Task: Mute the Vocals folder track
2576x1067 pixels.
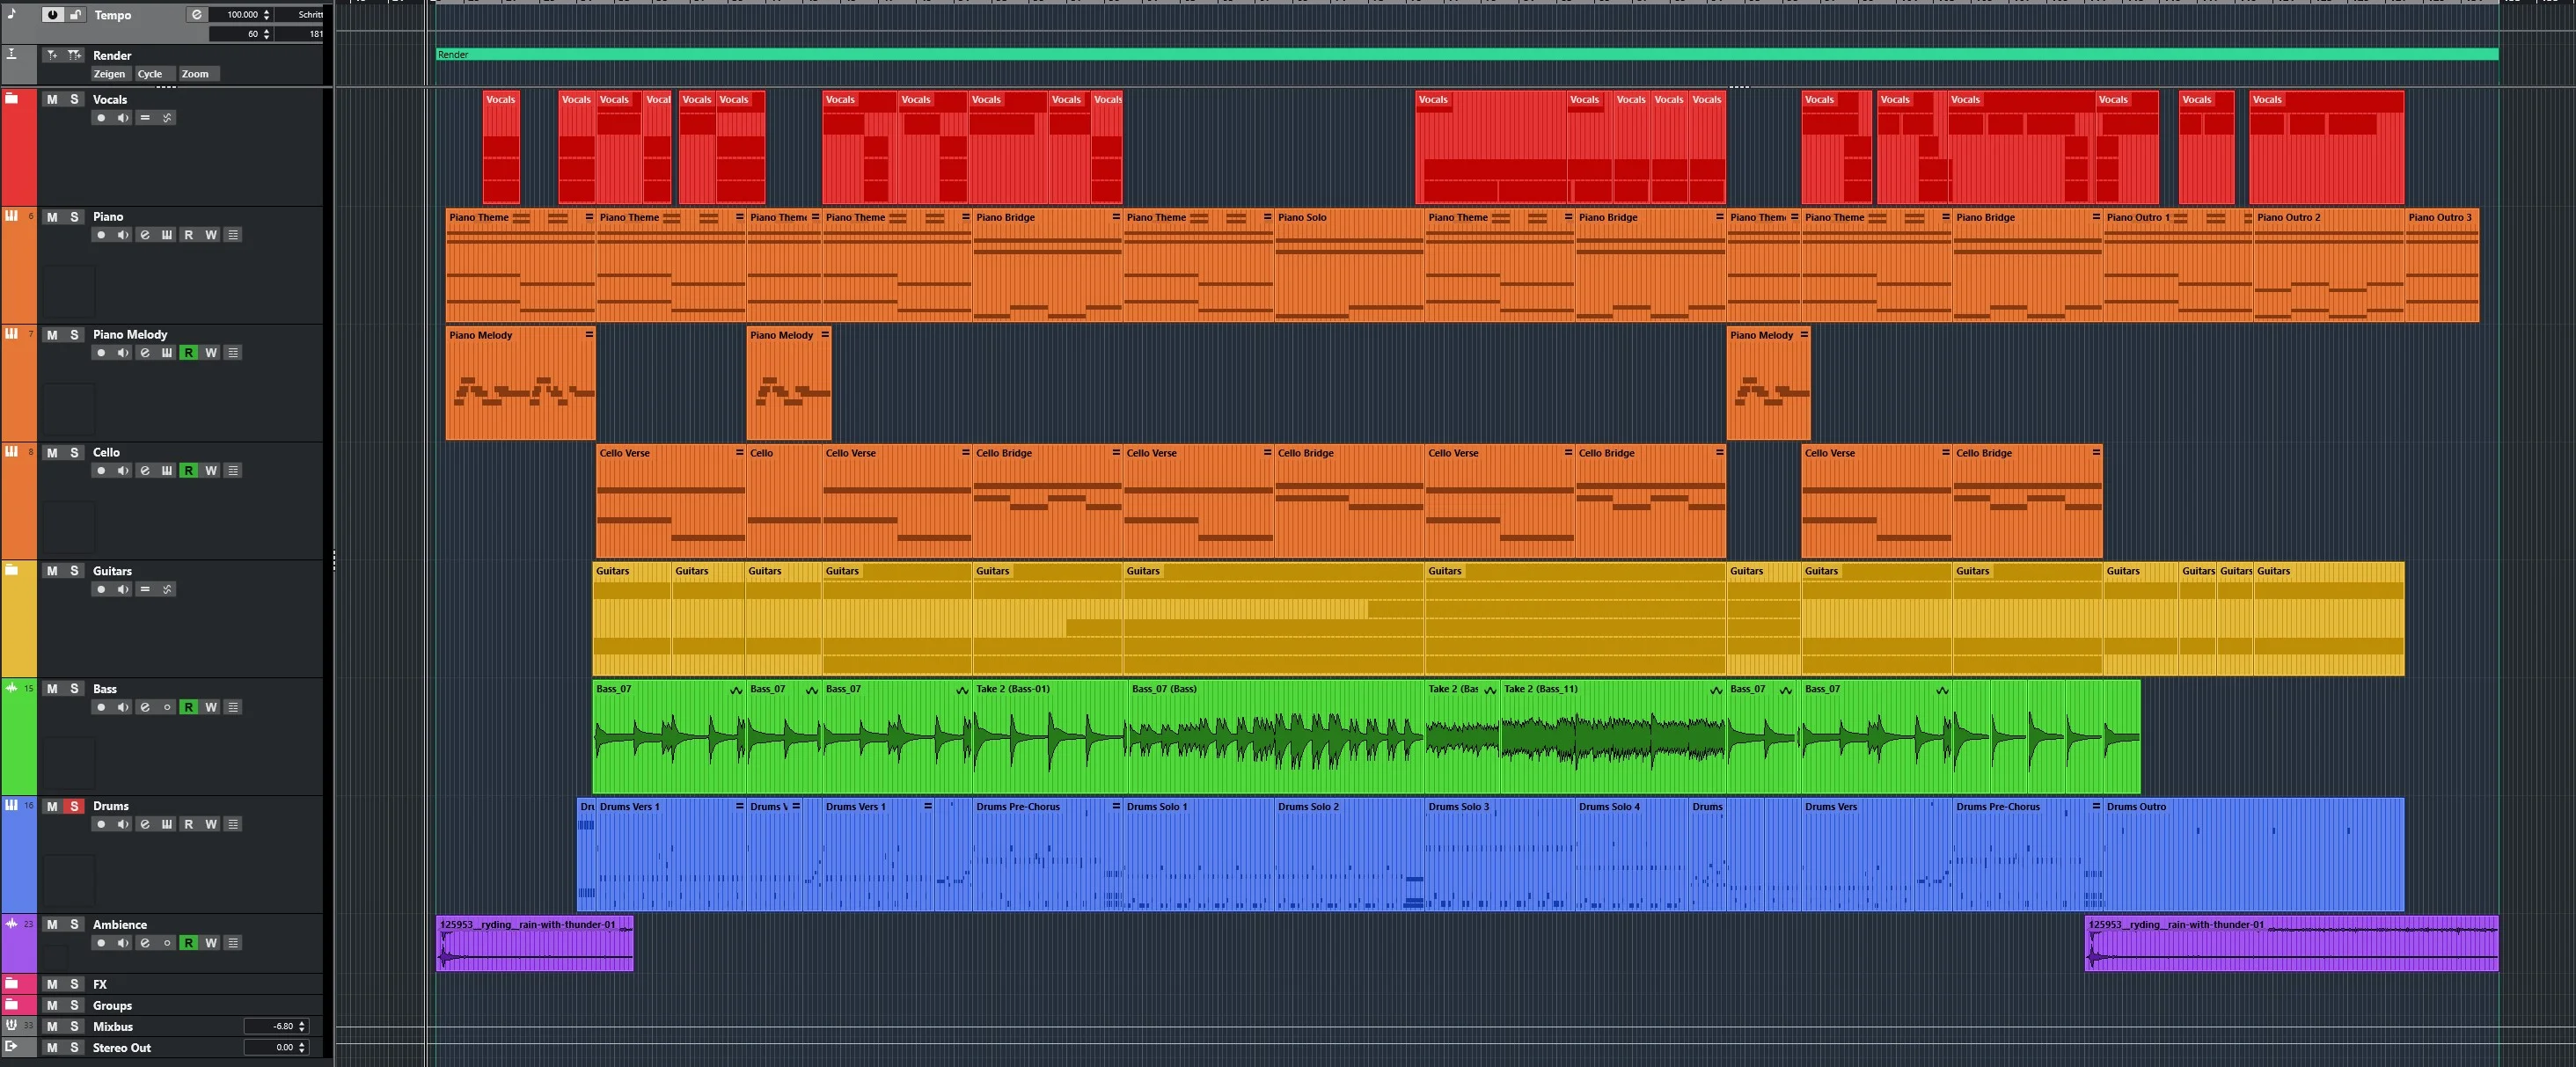Action: click(x=52, y=99)
